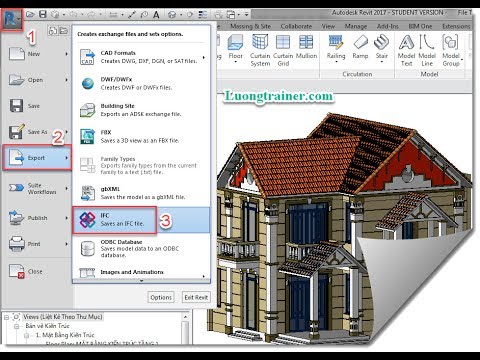Viewport: 480px width, 360px height.
Task: Show the Open Documents list icon
Action: tap(63, 31)
